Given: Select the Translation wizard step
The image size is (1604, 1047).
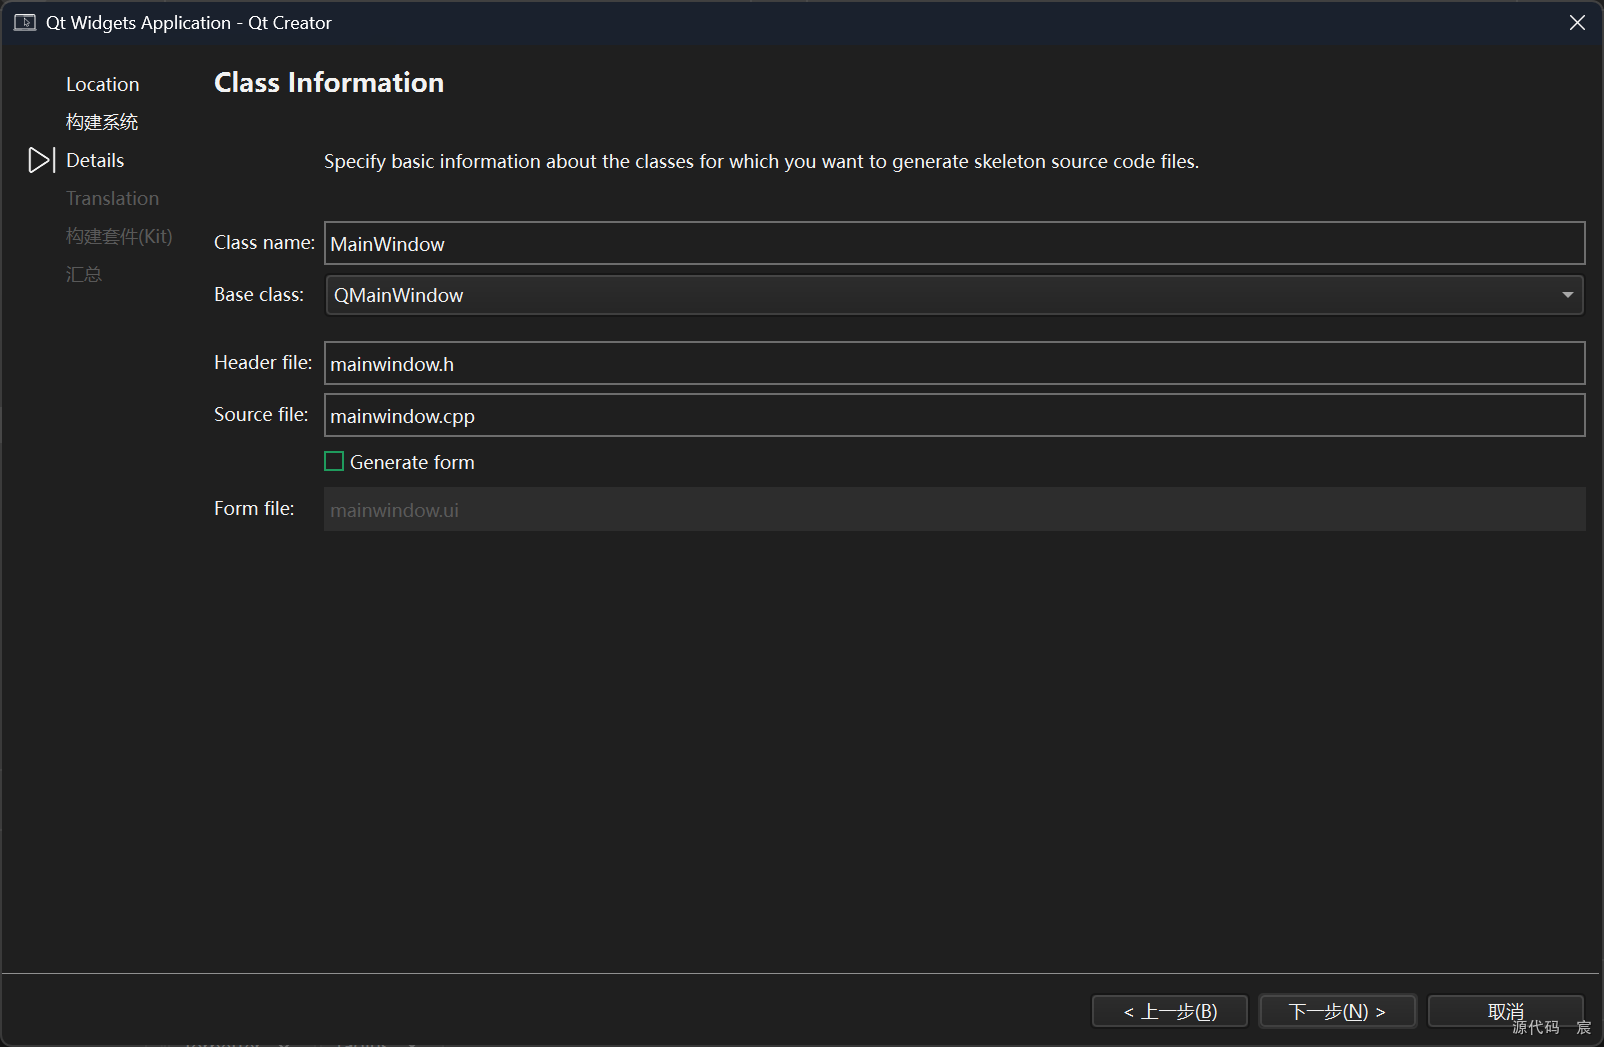Looking at the screenshot, I should click(x=112, y=198).
